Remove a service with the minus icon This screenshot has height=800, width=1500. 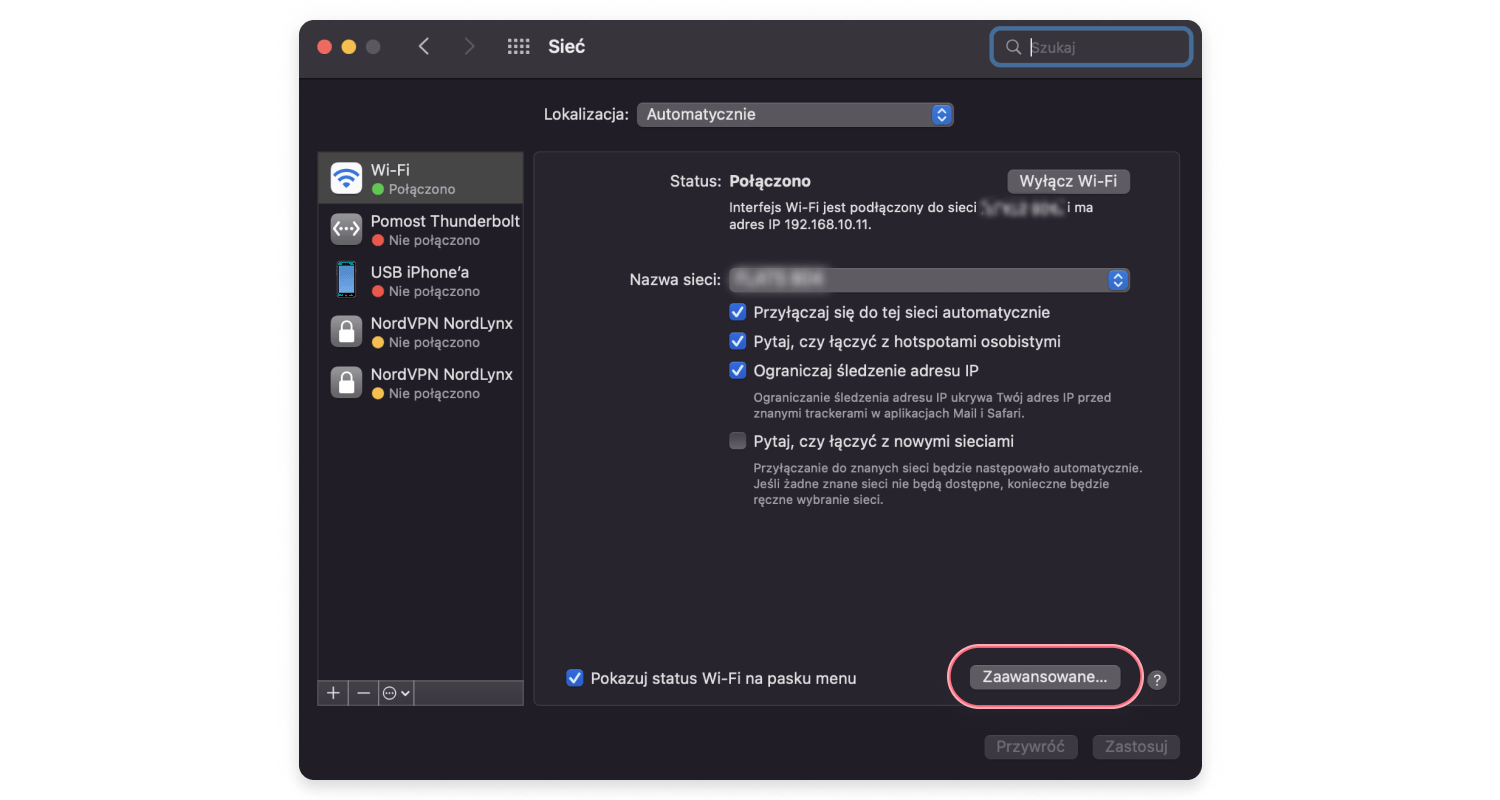[x=362, y=692]
